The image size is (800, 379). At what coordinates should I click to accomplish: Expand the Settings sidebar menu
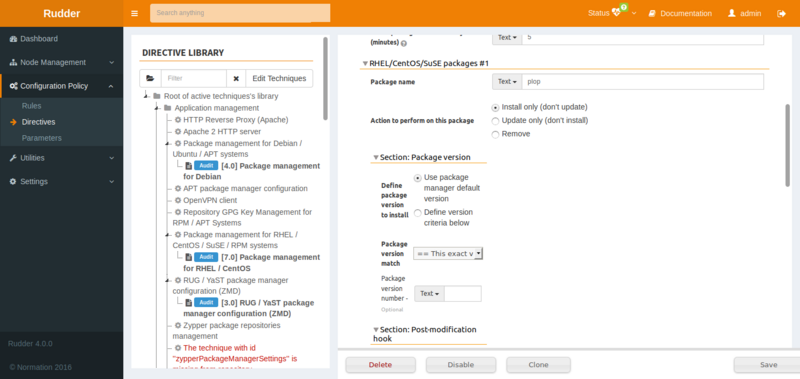click(x=61, y=182)
